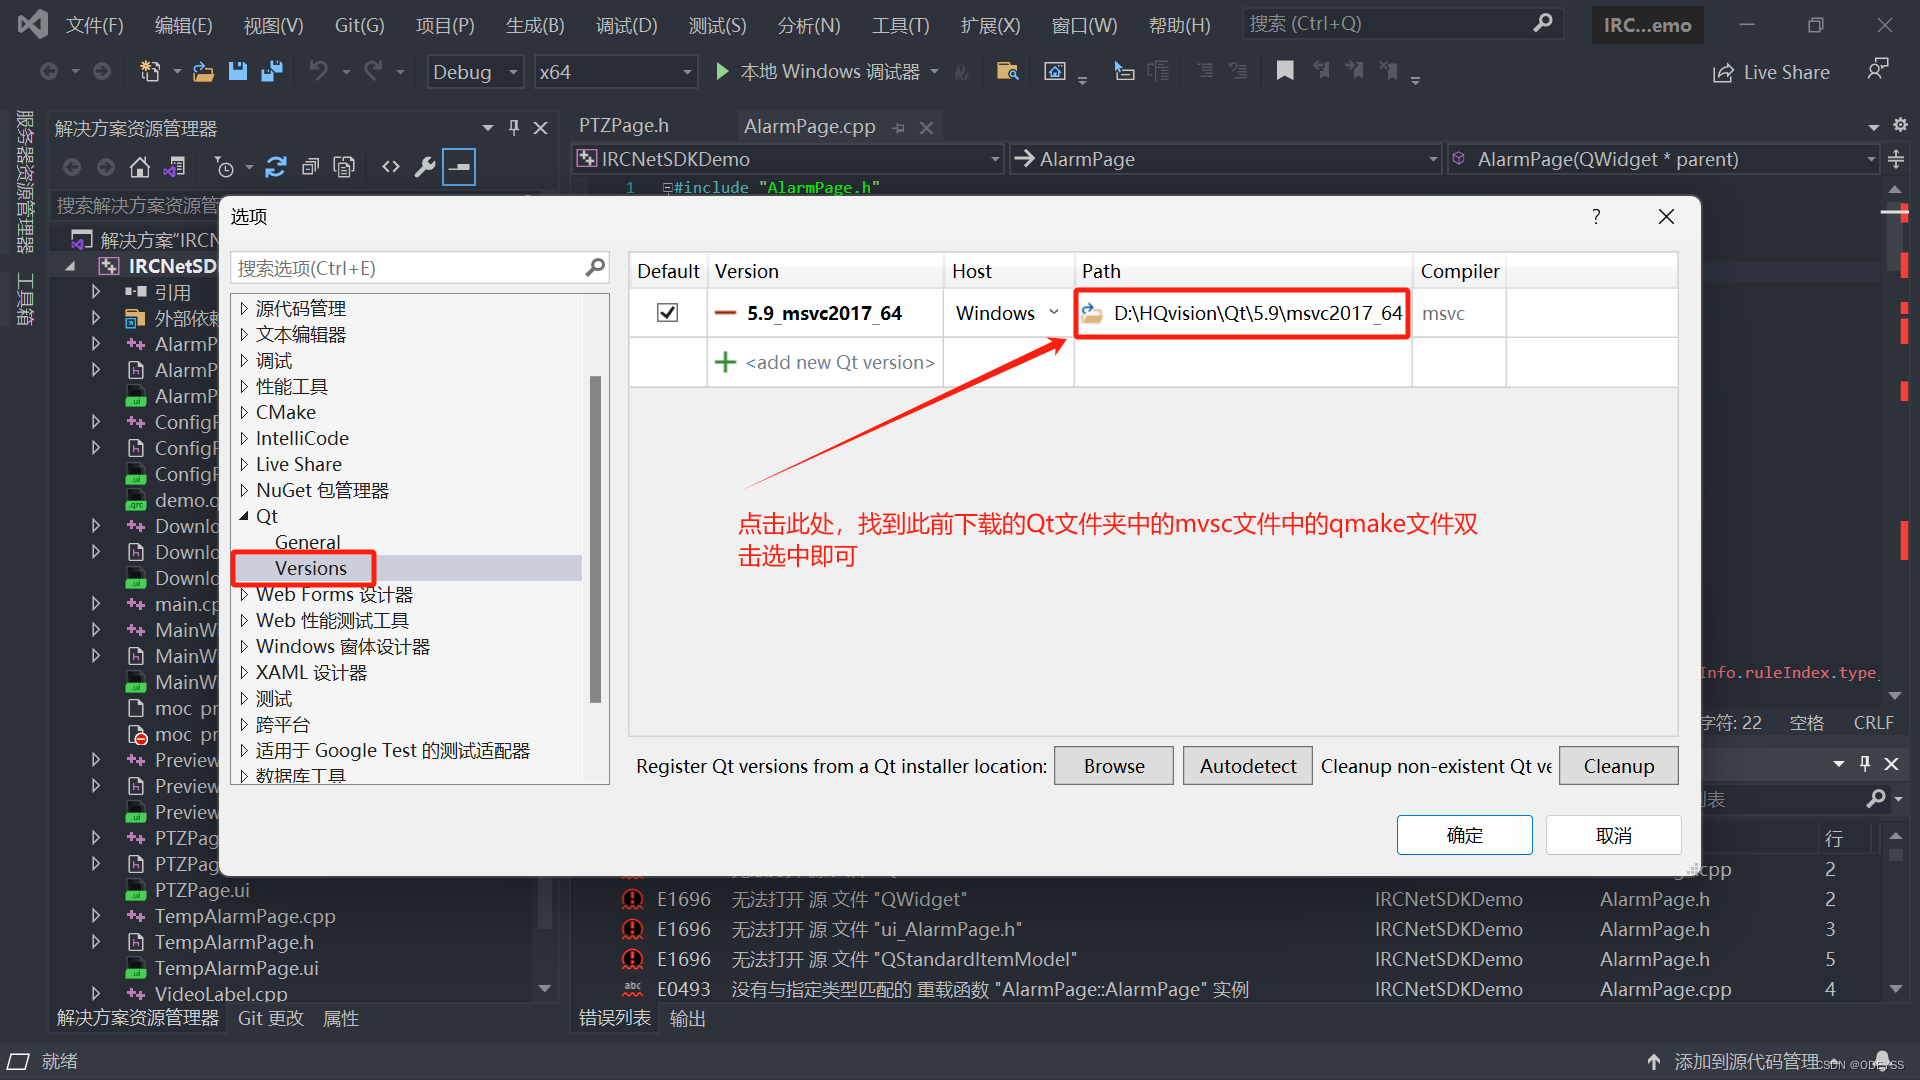The width and height of the screenshot is (1920, 1080).
Task: Expand TempAlarmPage.cpp in Solution Explorer
Action: (x=96, y=916)
